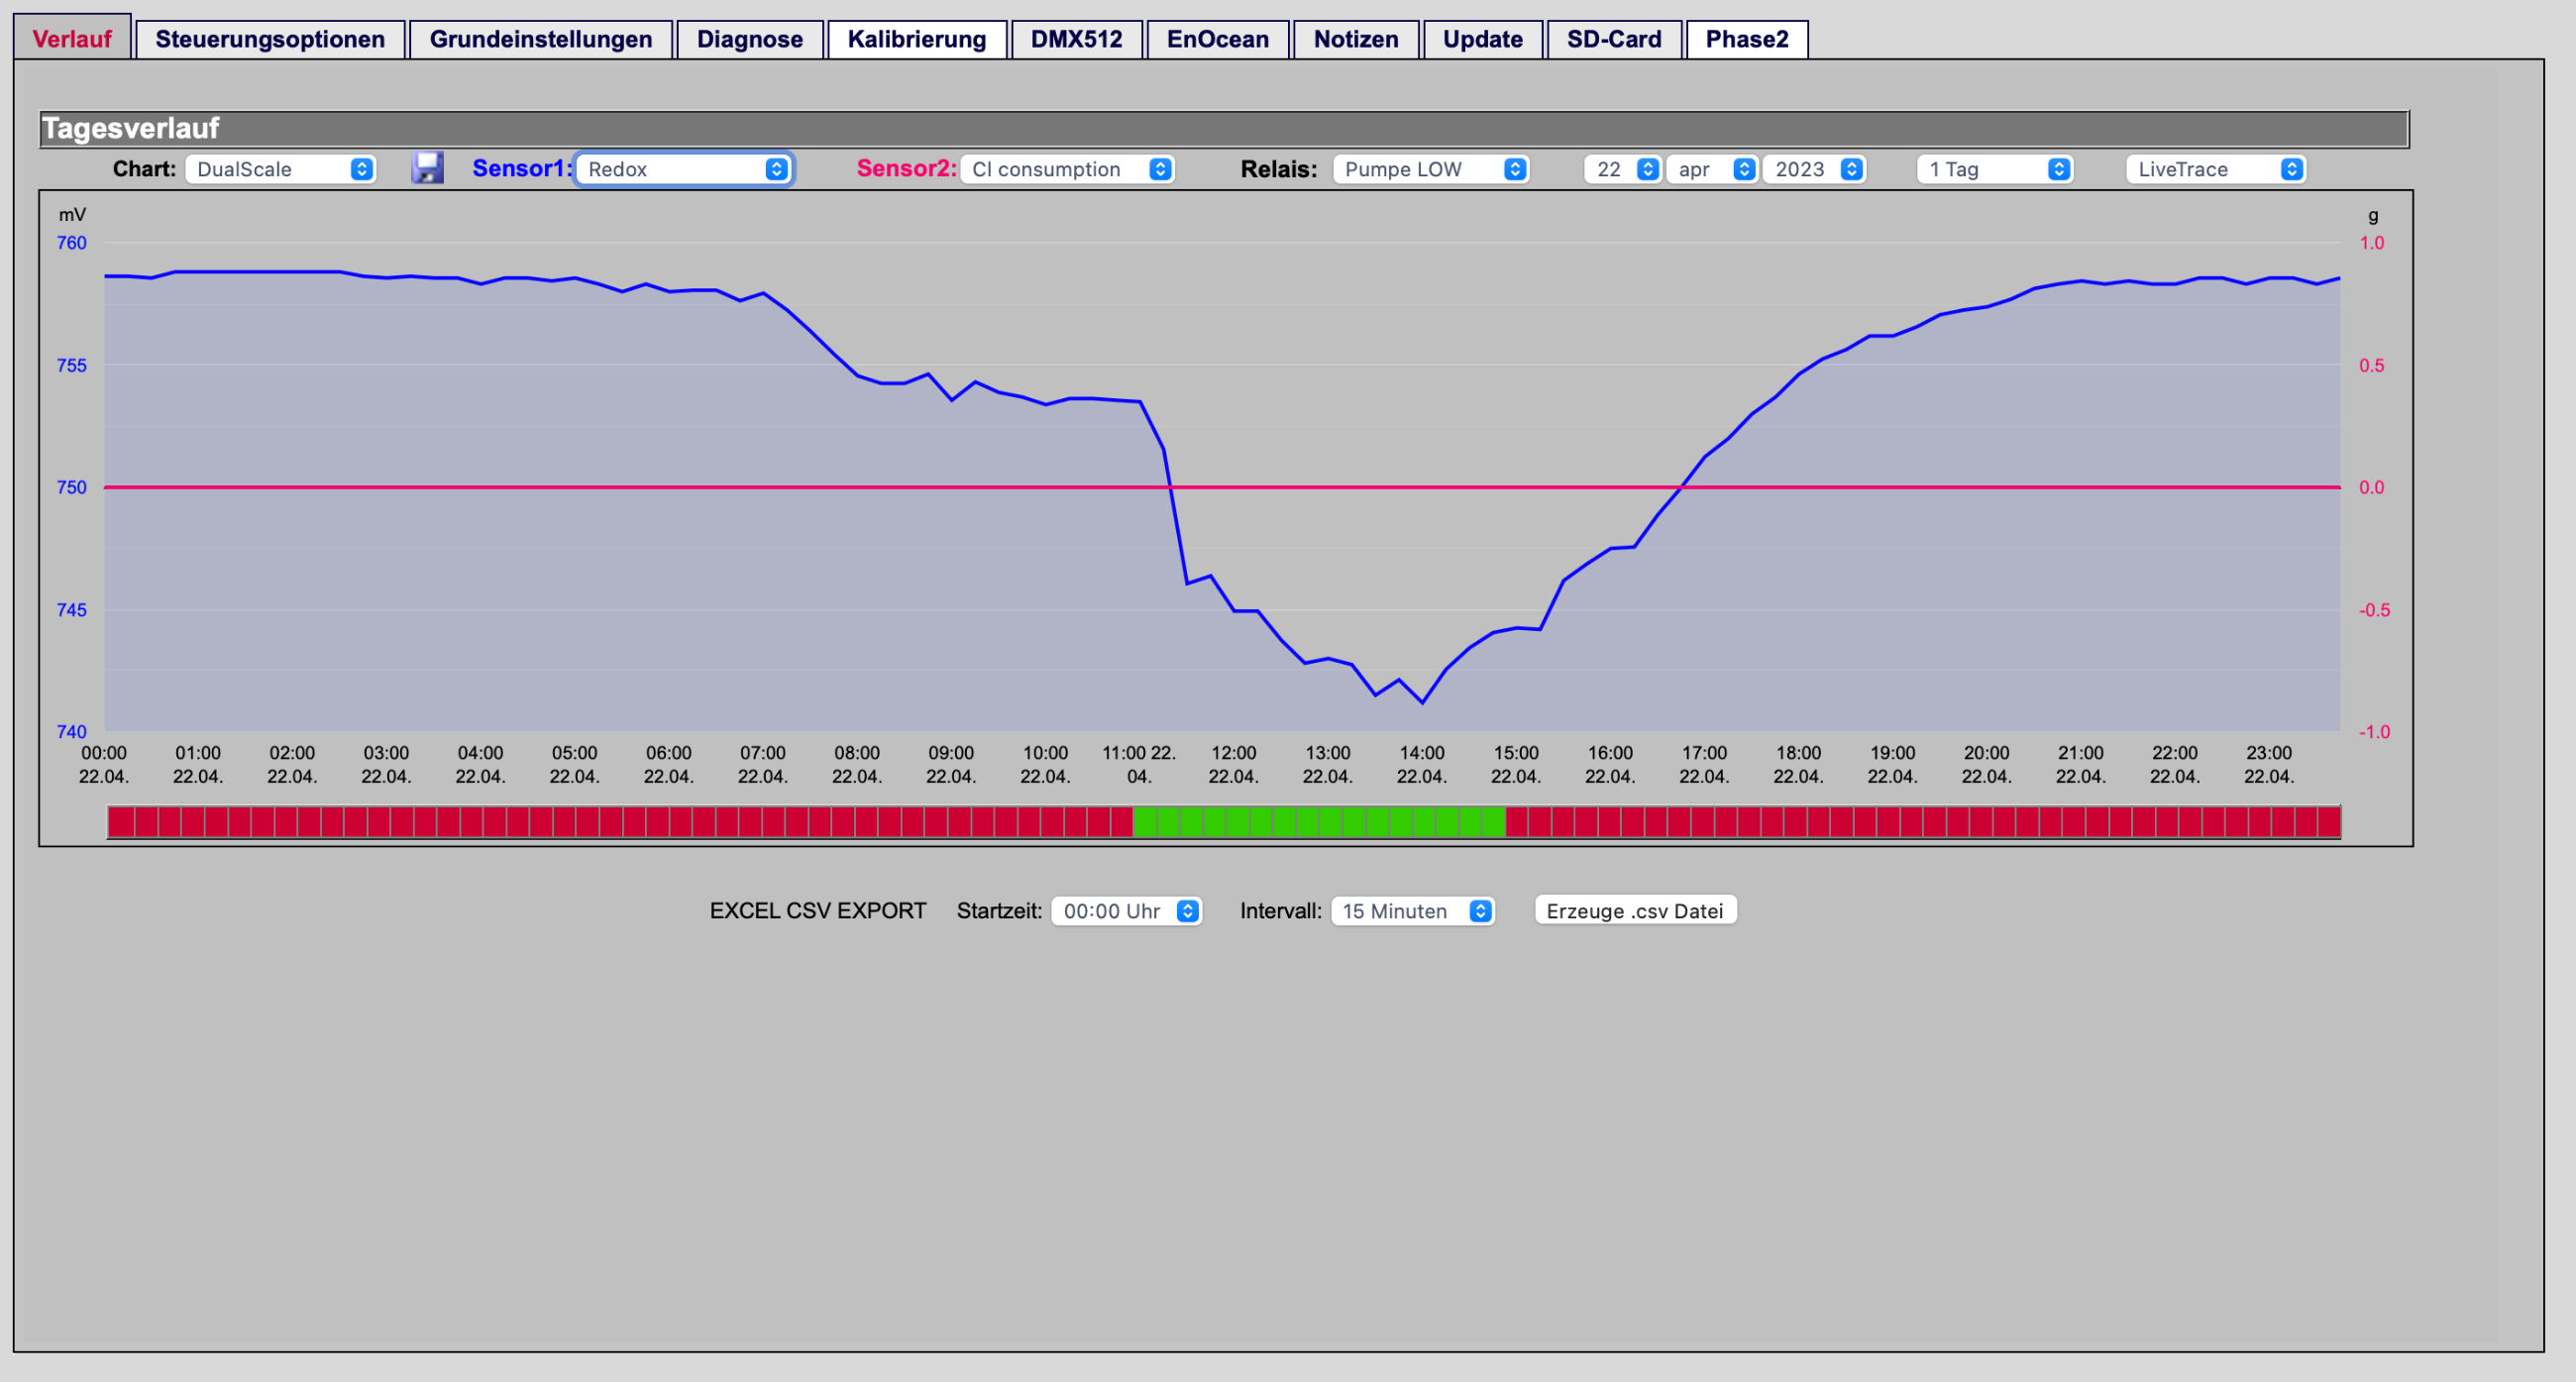Open the 1 Tag range dropdown

(1994, 169)
